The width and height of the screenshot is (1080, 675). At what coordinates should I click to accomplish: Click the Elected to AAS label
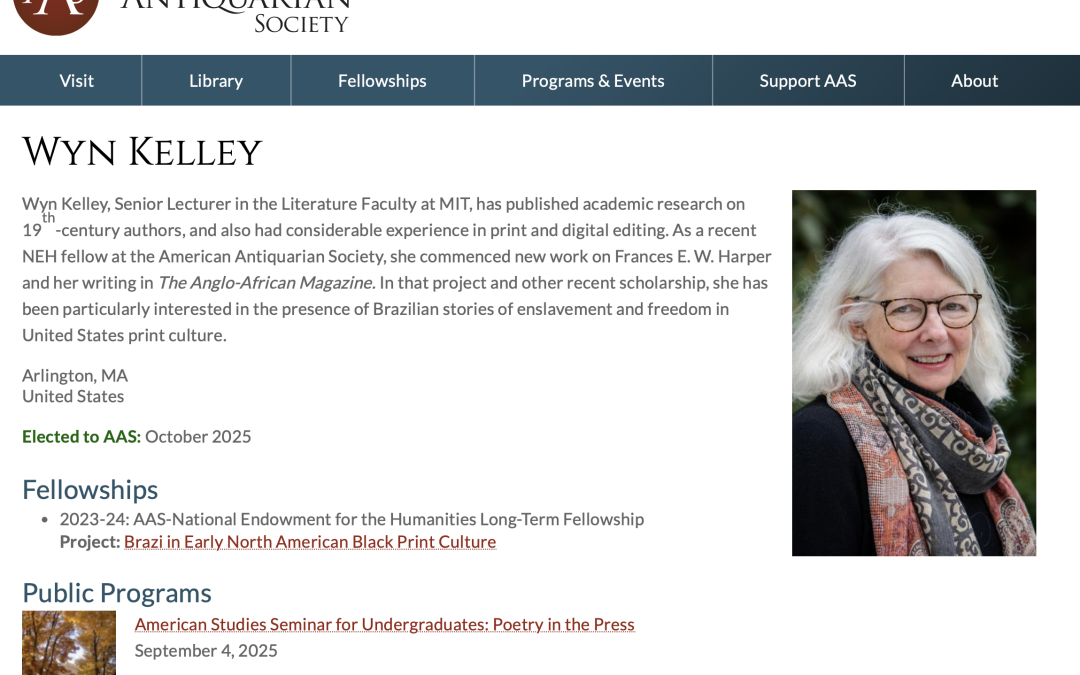tap(80, 436)
